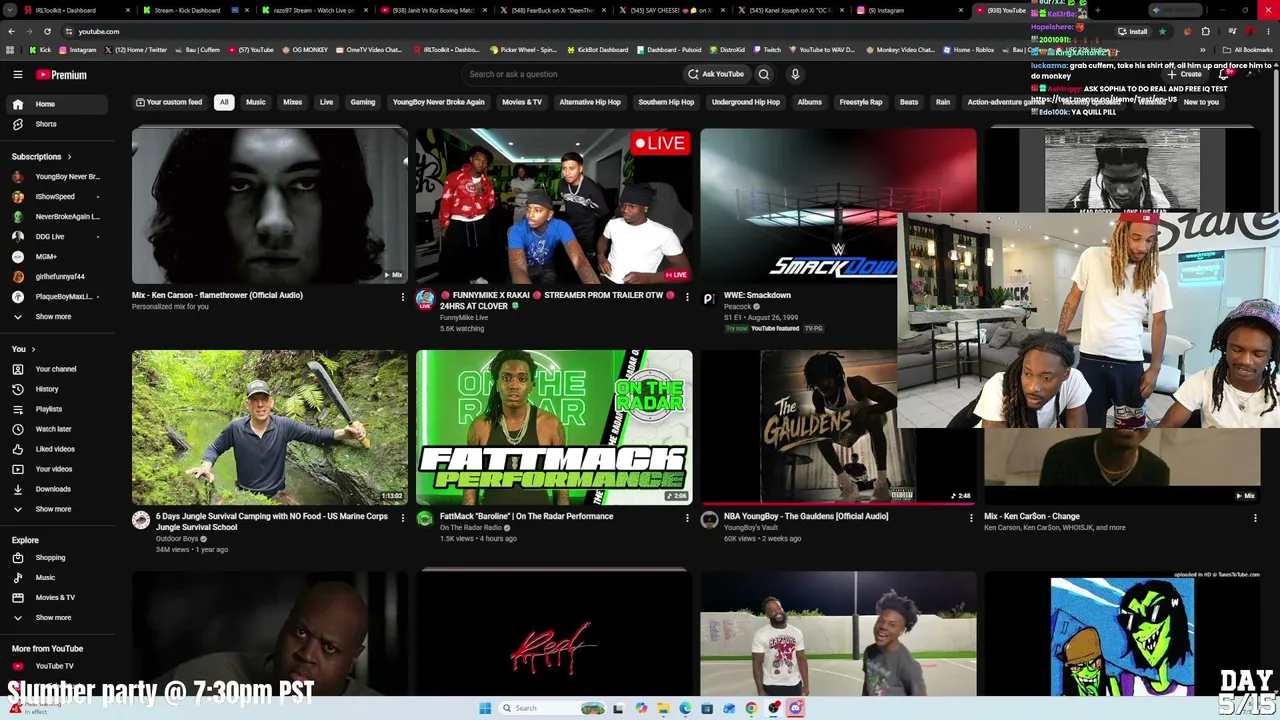
Task: Open Discord from the taskbar
Action: click(x=795, y=708)
